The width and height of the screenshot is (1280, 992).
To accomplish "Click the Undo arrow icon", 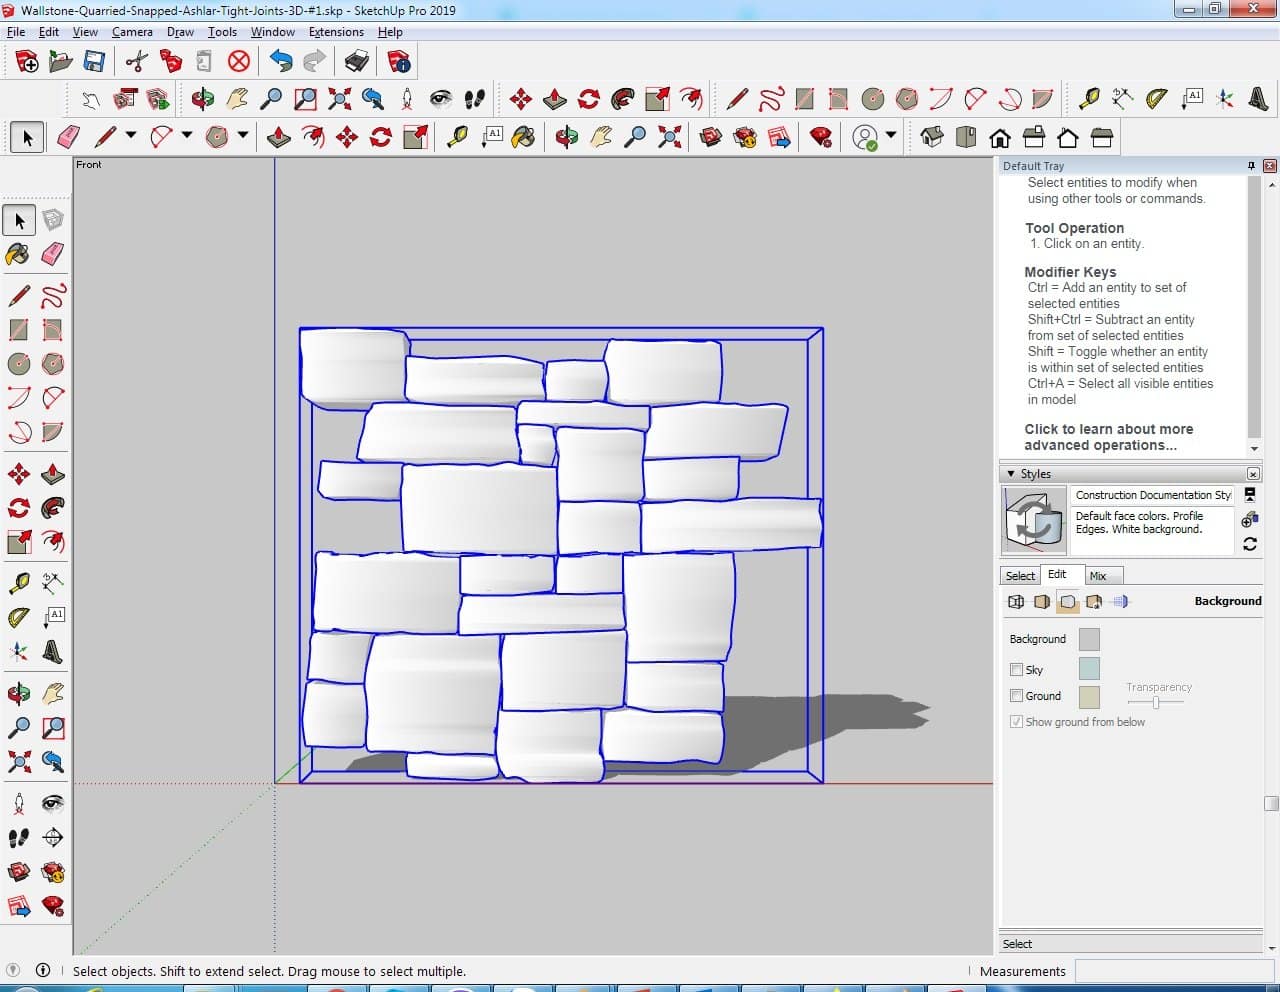I will coord(281,62).
